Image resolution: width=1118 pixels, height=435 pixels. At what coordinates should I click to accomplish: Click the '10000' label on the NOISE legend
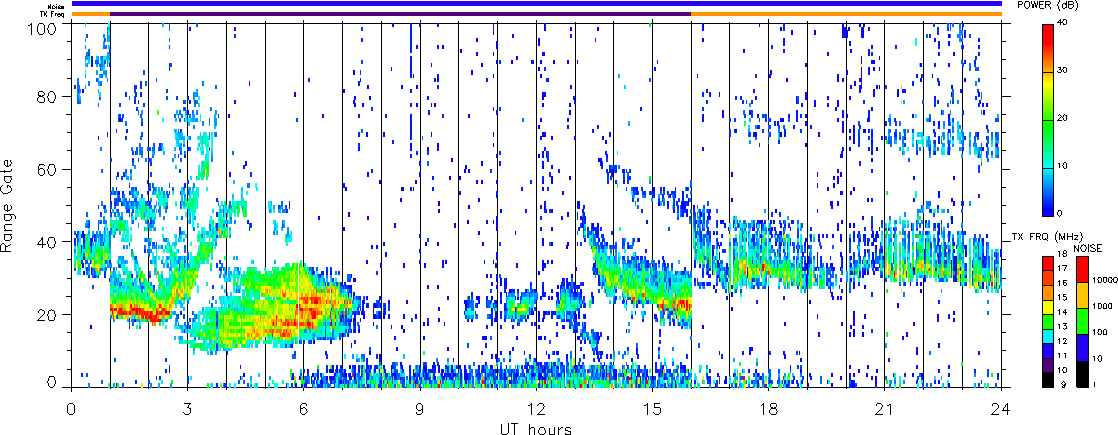pos(1105,280)
